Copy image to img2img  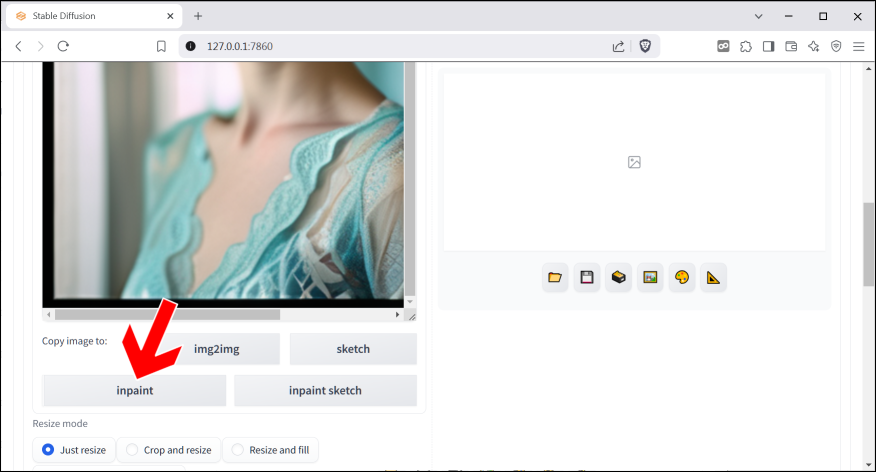pyautogui.click(x=223, y=349)
